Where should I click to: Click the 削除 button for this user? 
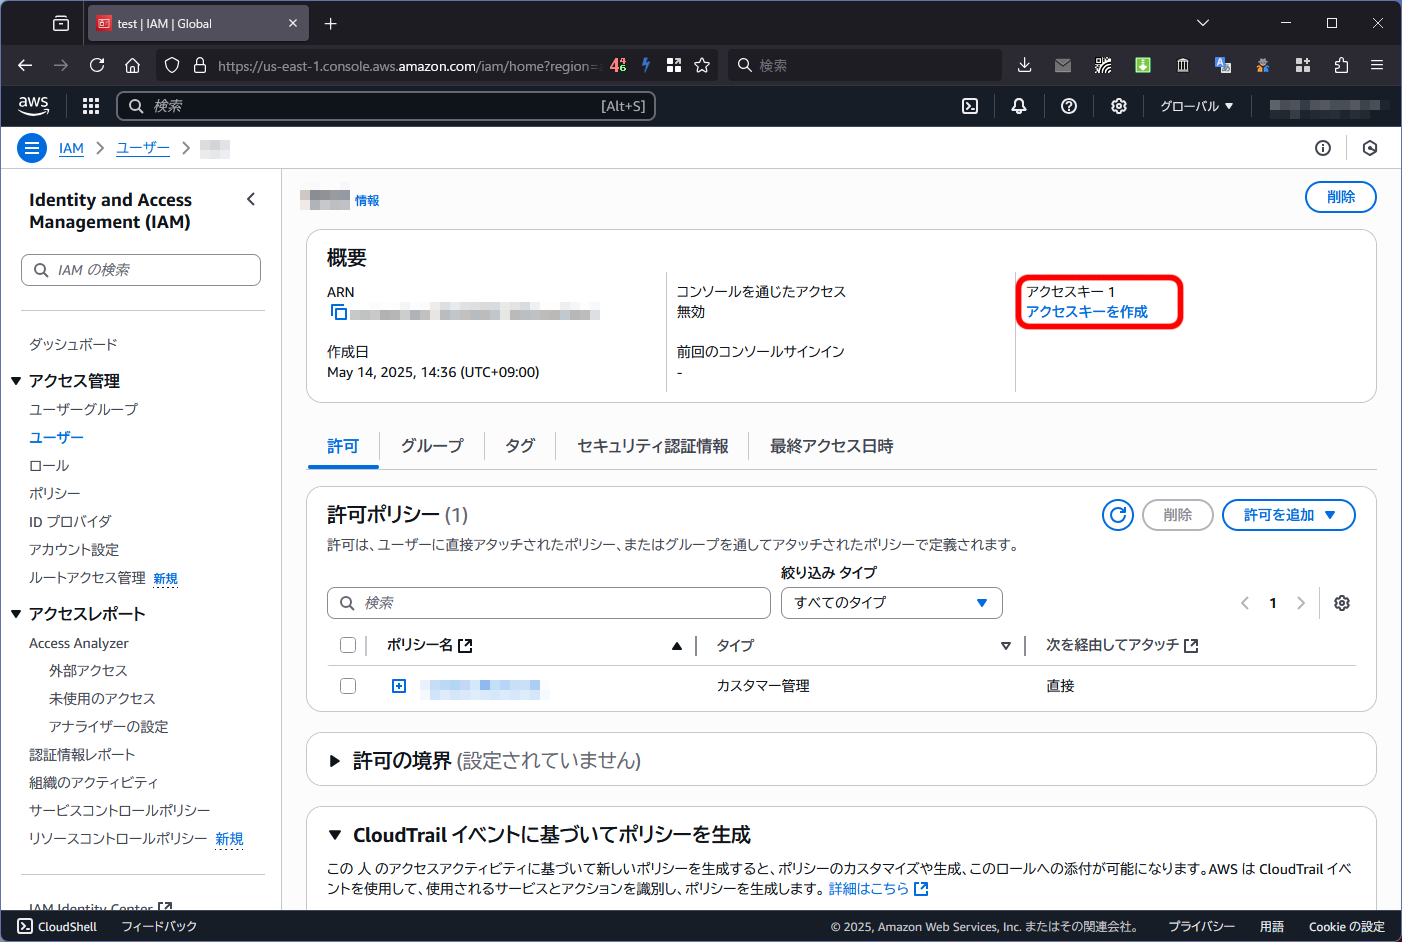coord(1341,197)
